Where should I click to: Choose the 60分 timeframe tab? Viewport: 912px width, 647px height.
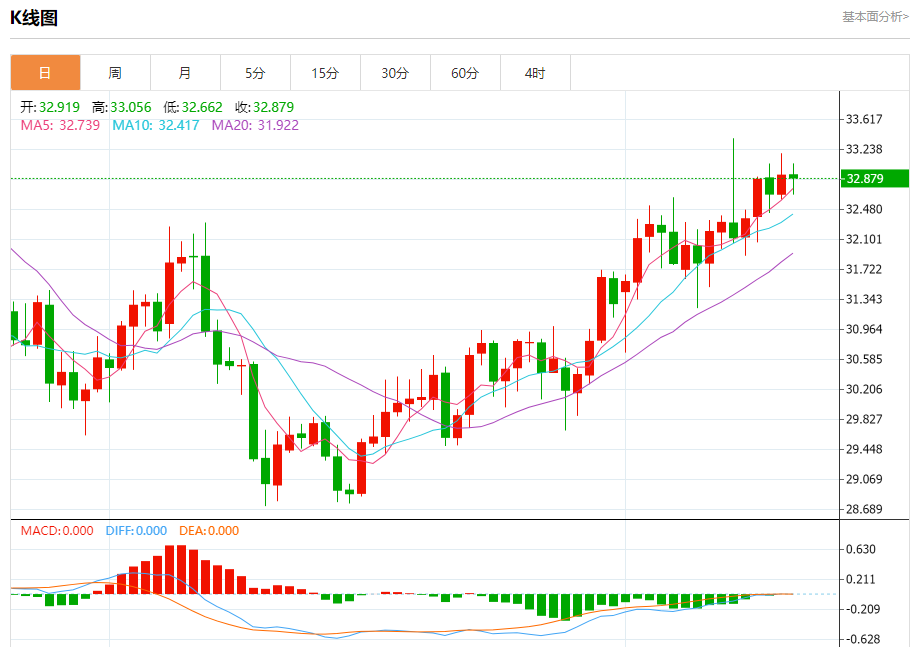(x=465, y=73)
